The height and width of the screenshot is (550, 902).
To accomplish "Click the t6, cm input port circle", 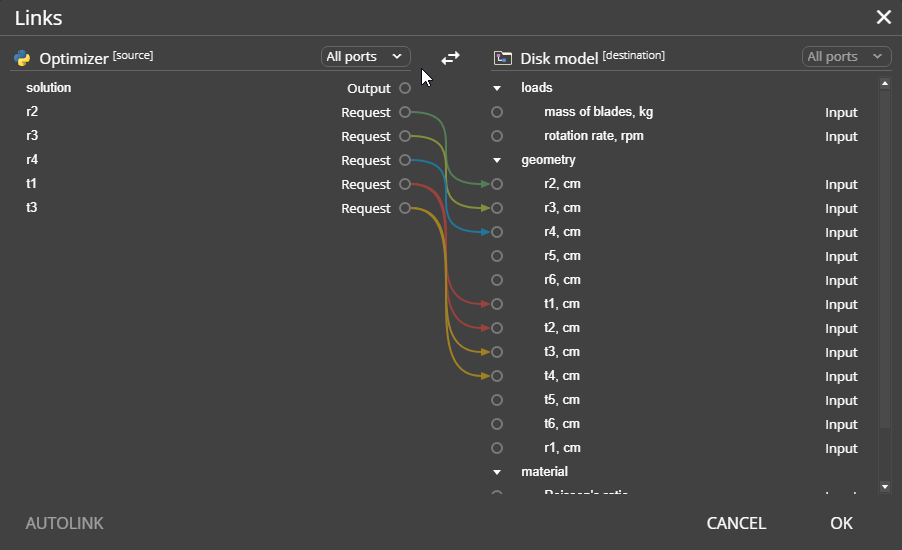I will (497, 424).
